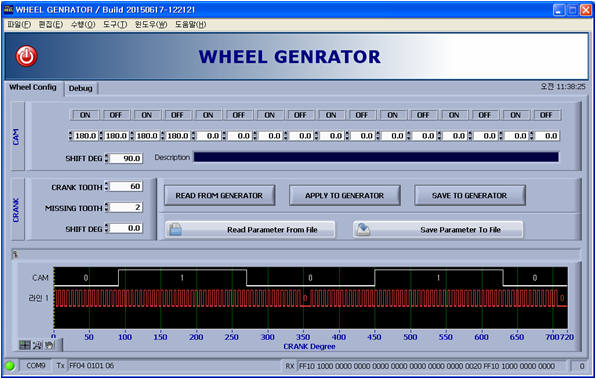
Task: Toggle the second OFF button in CAM row
Action: click(x=177, y=115)
